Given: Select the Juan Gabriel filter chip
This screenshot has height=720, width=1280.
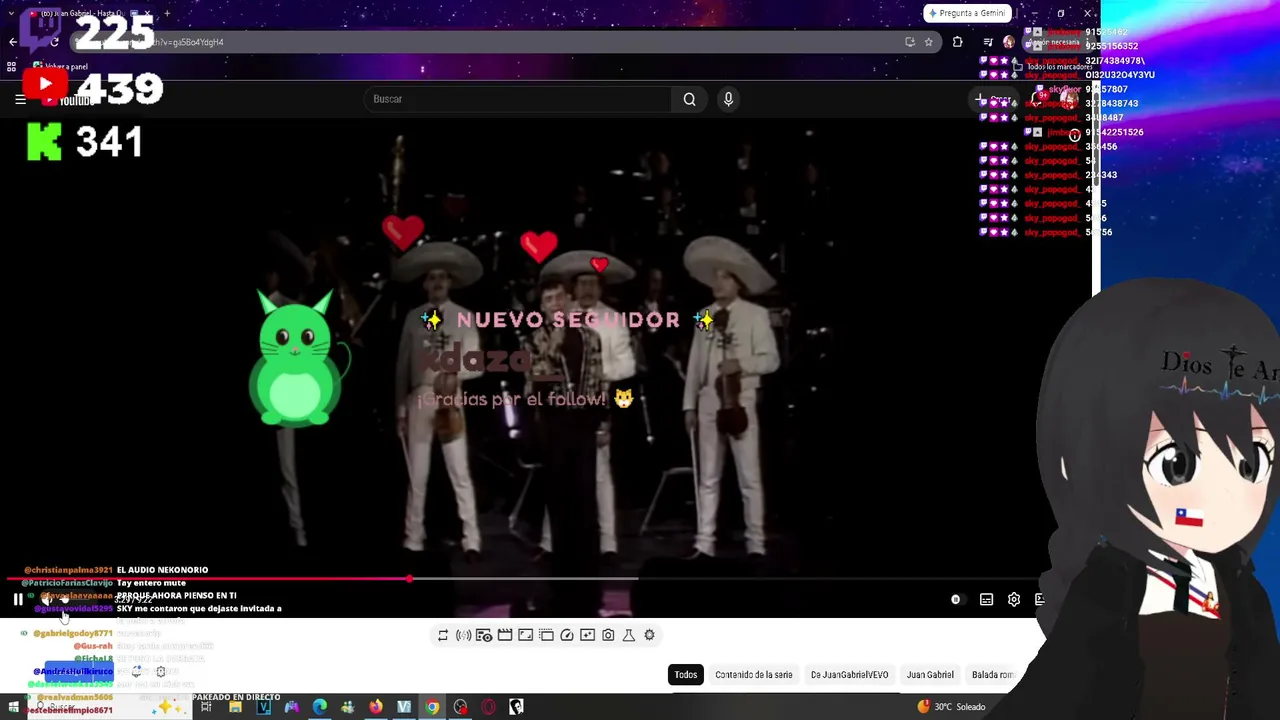Looking at the screenshot, I should pyautogui.click(x=930, y=675).
